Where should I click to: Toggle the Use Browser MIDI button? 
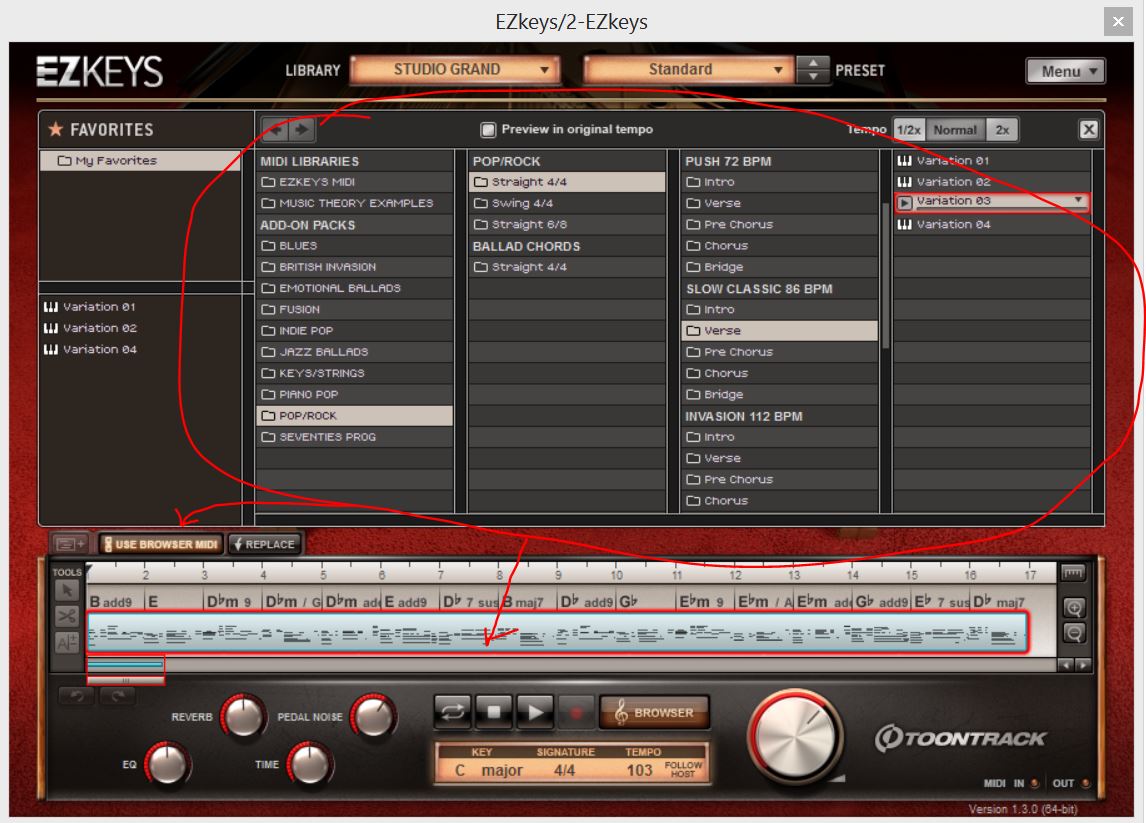(161, 544)
